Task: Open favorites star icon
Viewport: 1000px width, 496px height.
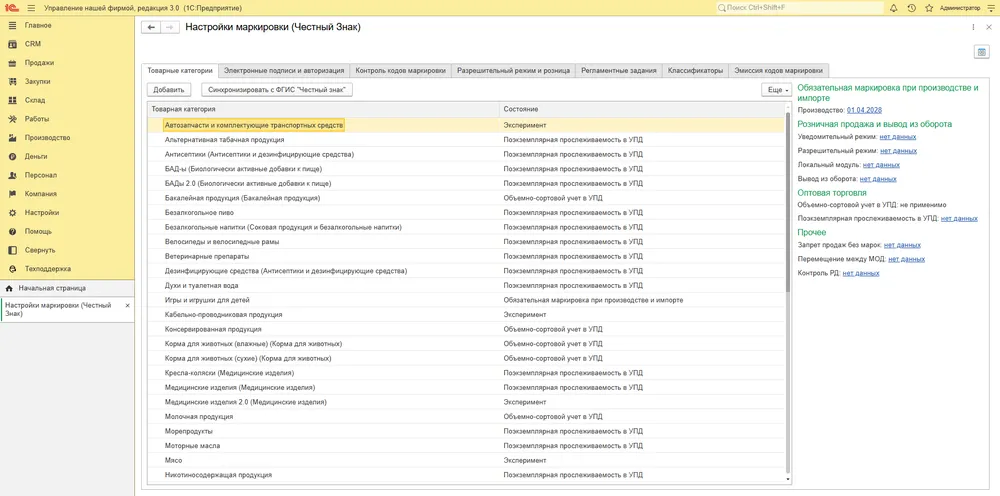Action: [x=929, y=8]
